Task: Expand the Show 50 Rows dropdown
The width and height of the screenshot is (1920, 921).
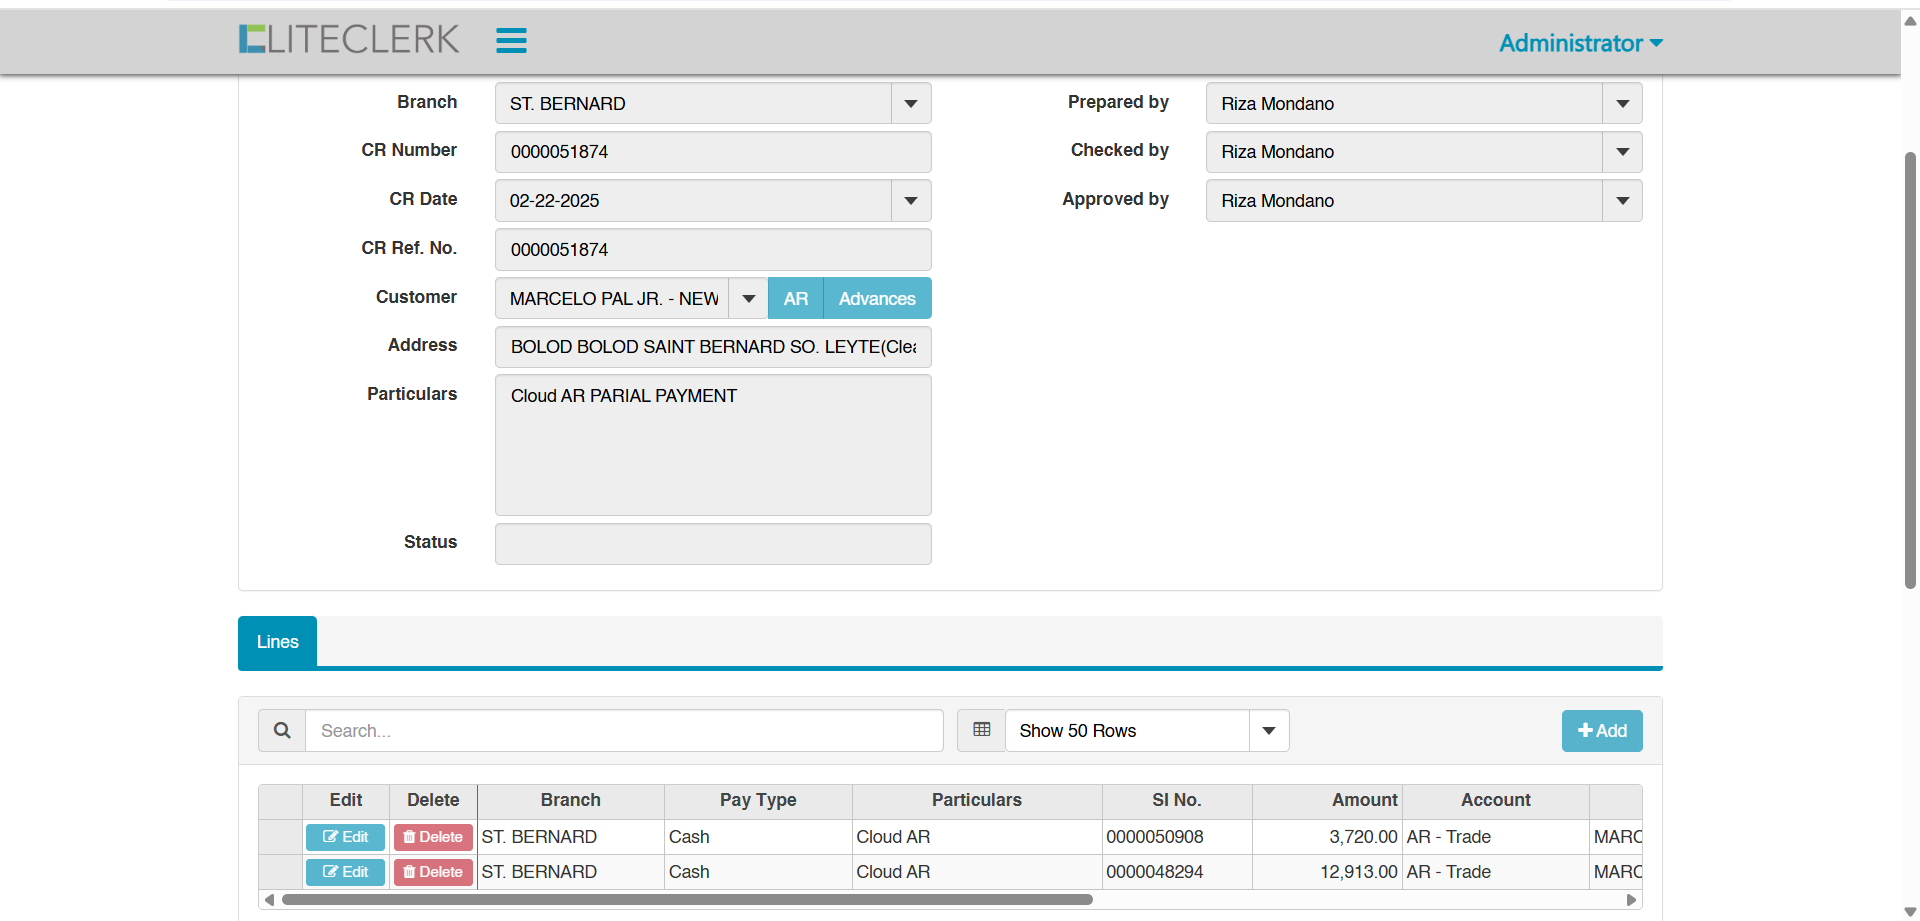Action: [1268, 731]
